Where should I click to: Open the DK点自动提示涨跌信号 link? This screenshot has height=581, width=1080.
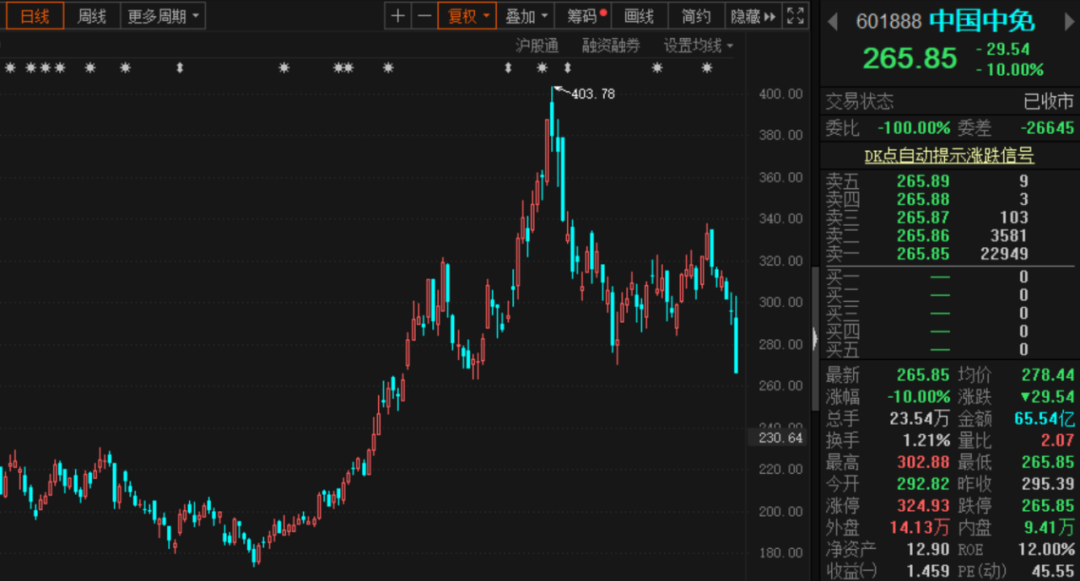point(948,155)
